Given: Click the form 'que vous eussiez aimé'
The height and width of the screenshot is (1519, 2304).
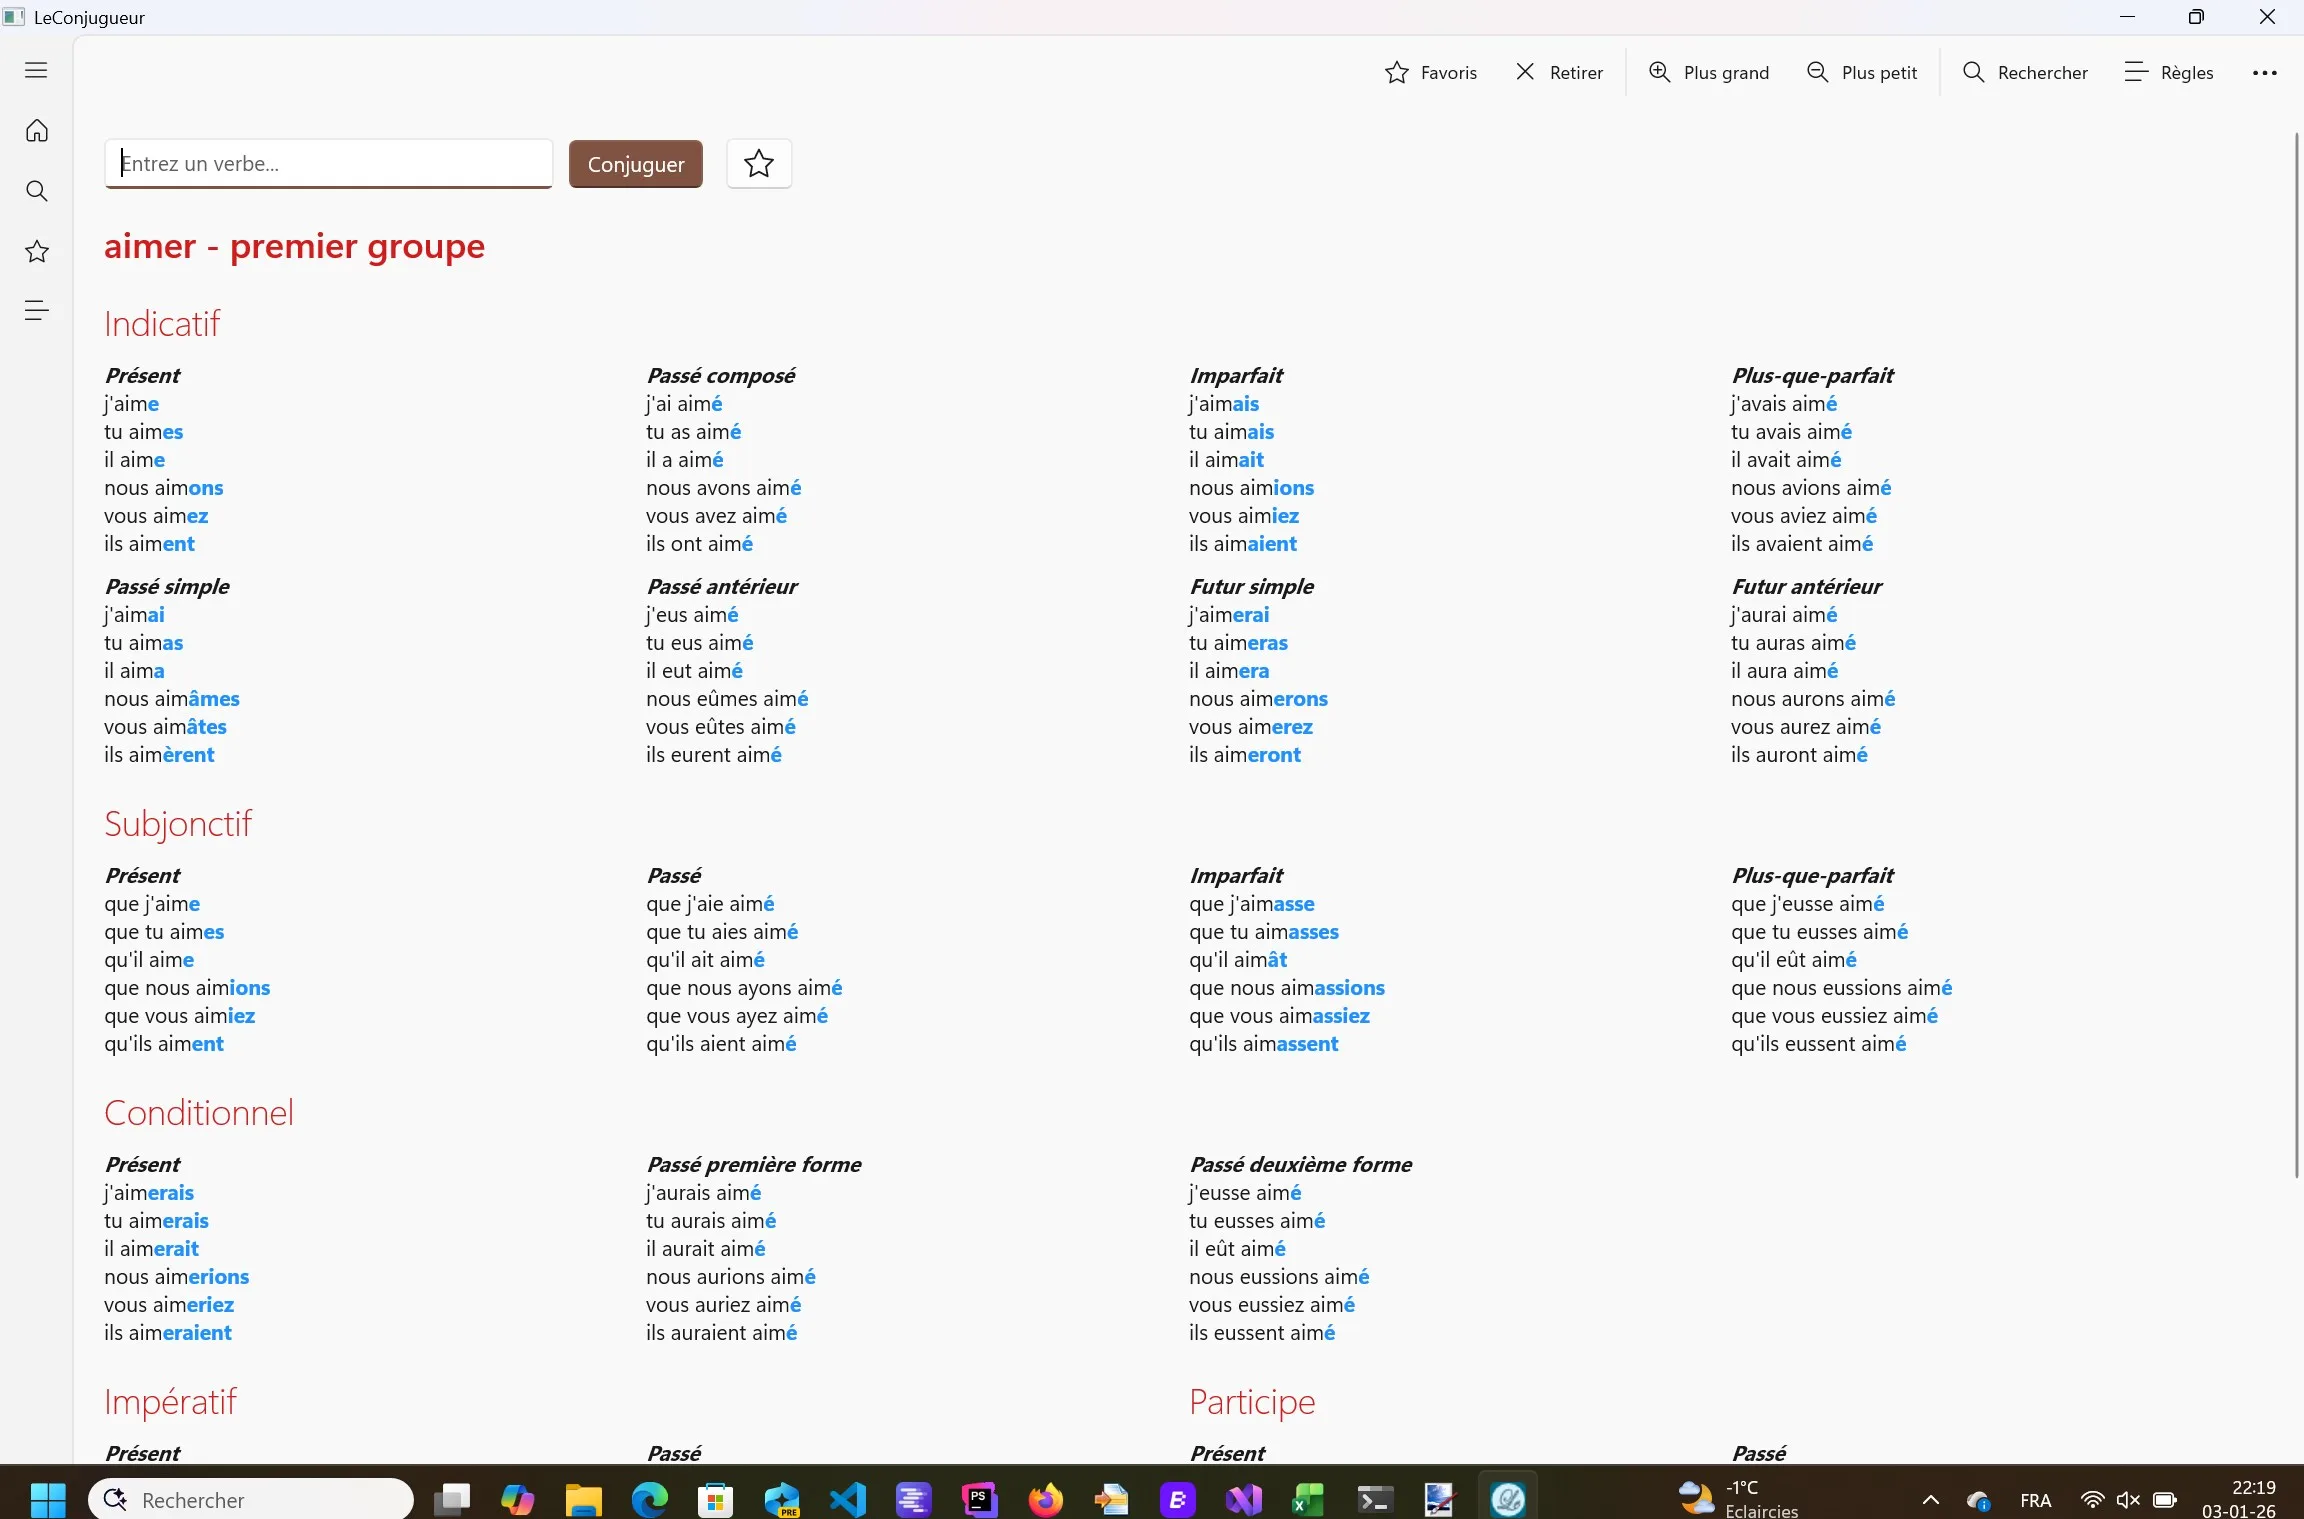Looking at the screenshot, I should [1834, 1016].
